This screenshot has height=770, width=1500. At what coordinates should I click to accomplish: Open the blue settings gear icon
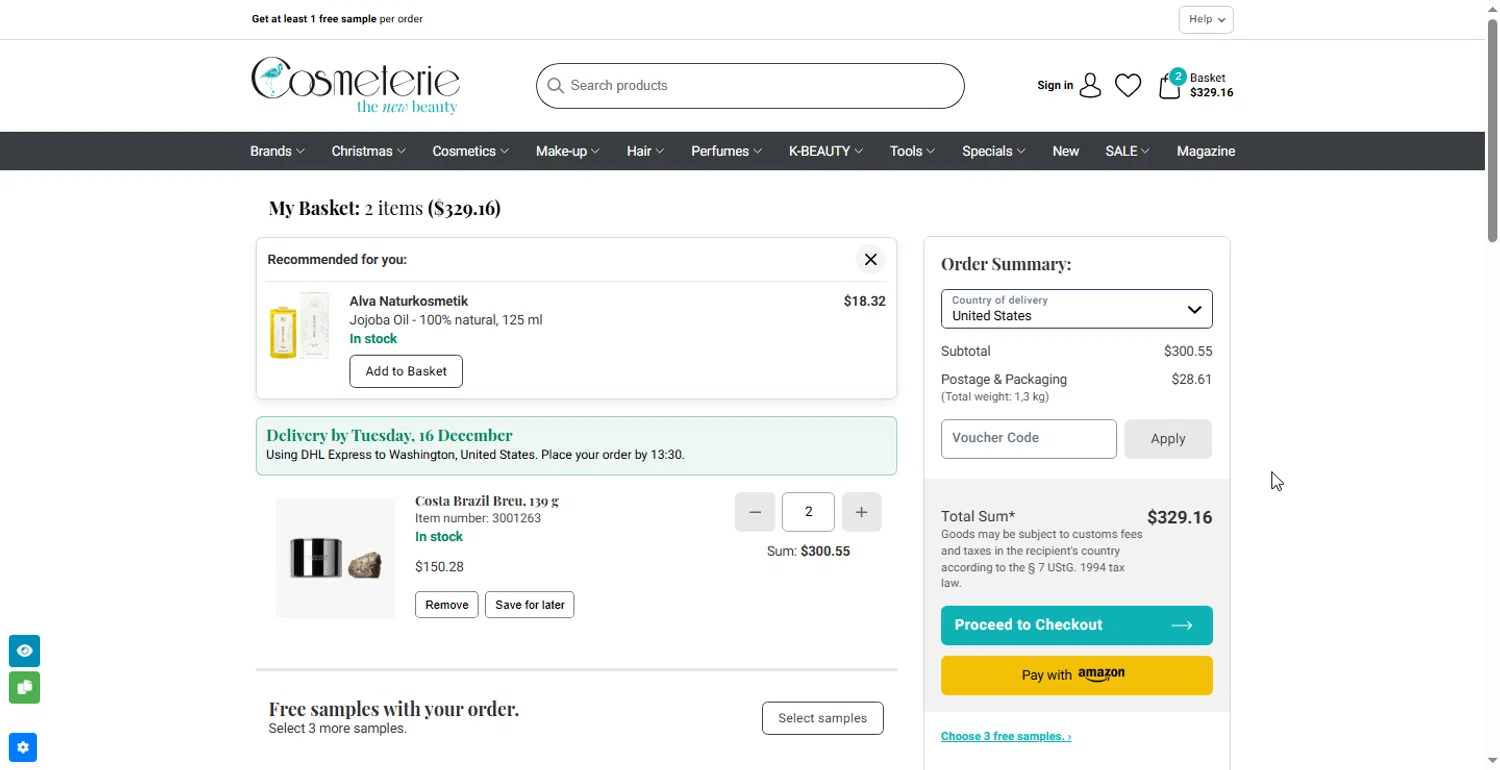[x=23, y=748]
